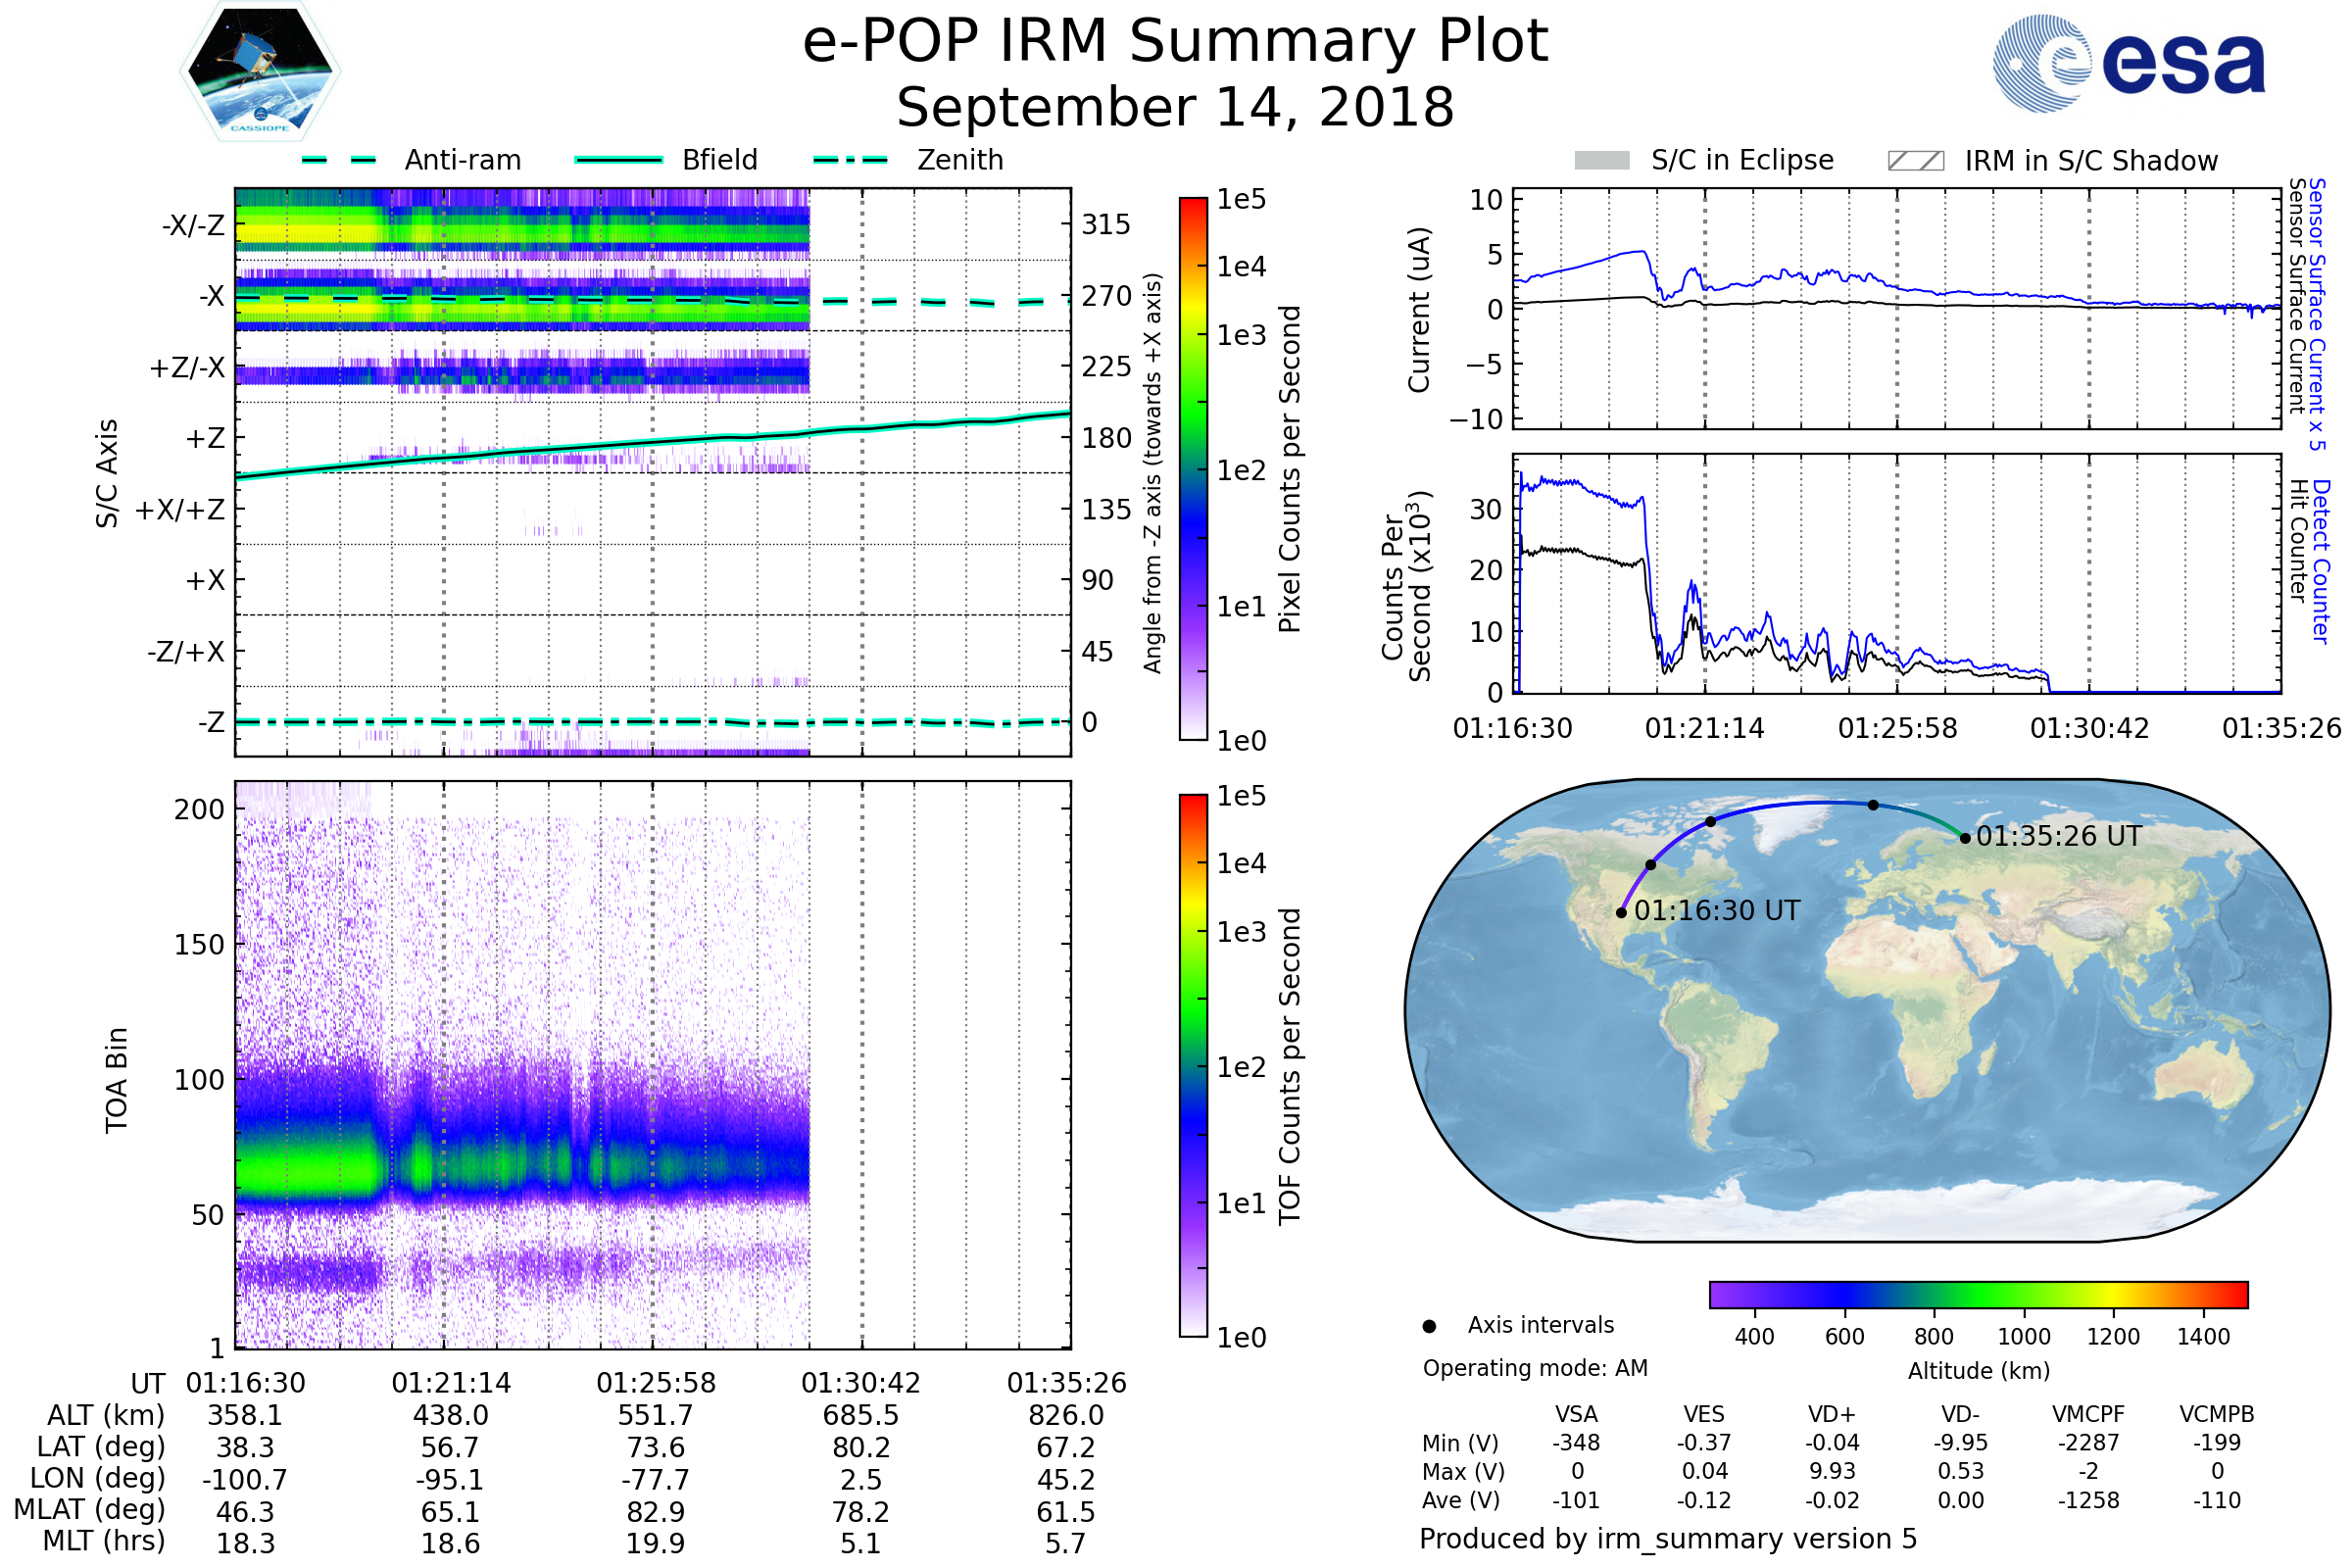Click the S/C in Eclipse gray swatch
Image resolution: width=2352 pixels, height=1568 pixels.
point(1602,161)
